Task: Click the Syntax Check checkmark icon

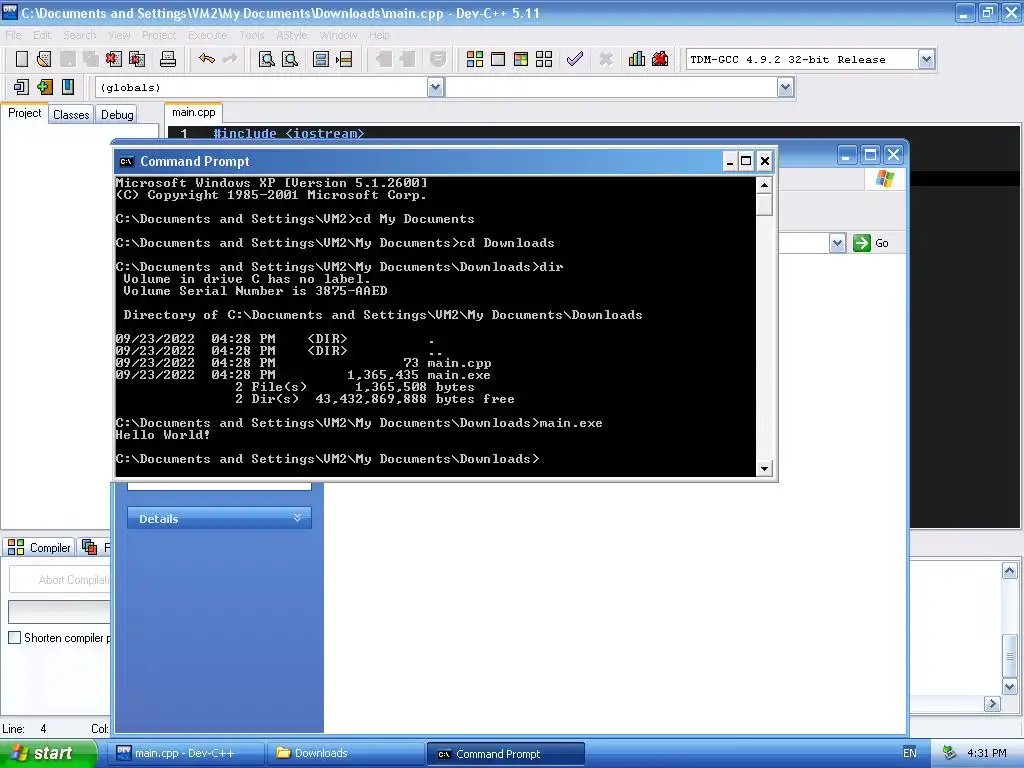Action: pos(575,59)
